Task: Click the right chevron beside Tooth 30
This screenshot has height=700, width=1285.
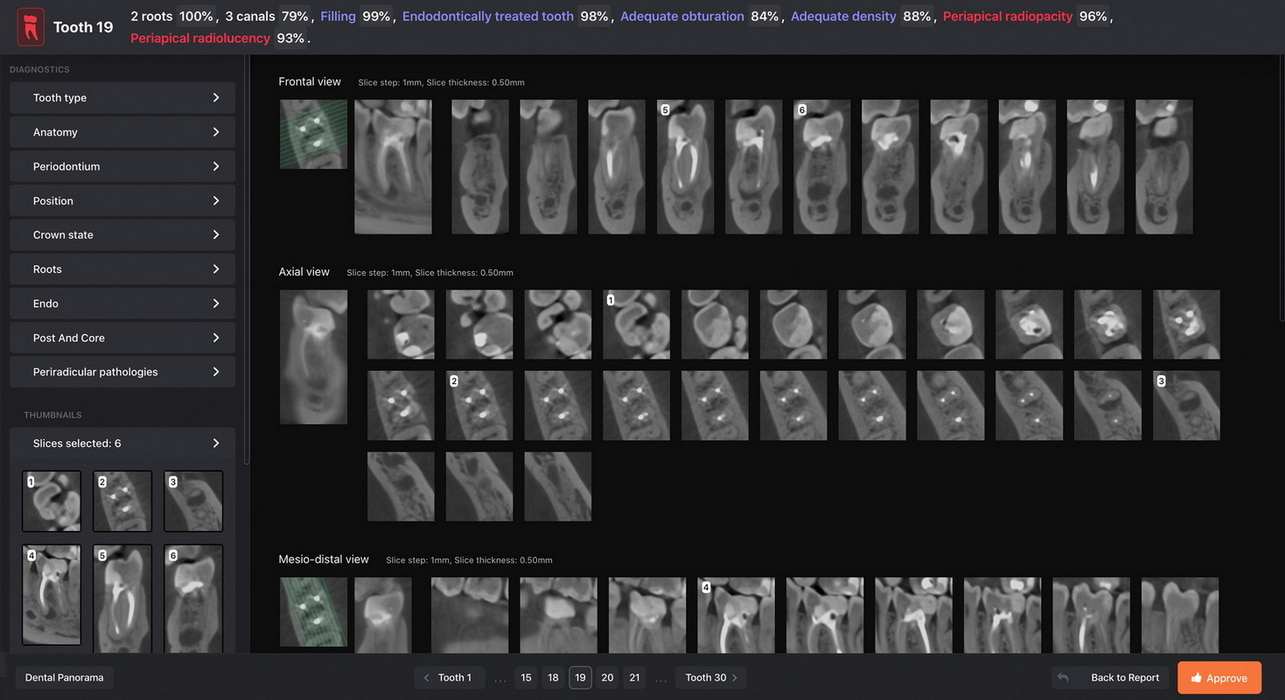Action: [x=734, y=678]
